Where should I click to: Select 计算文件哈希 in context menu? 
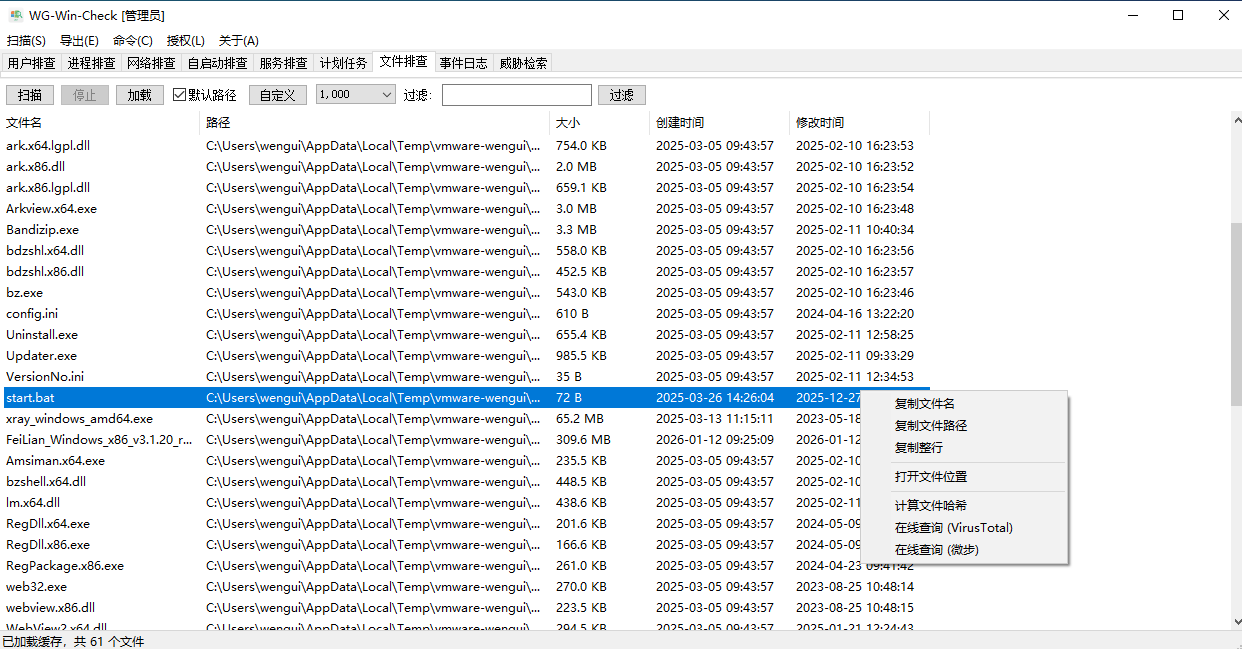(x=930, y=506)
